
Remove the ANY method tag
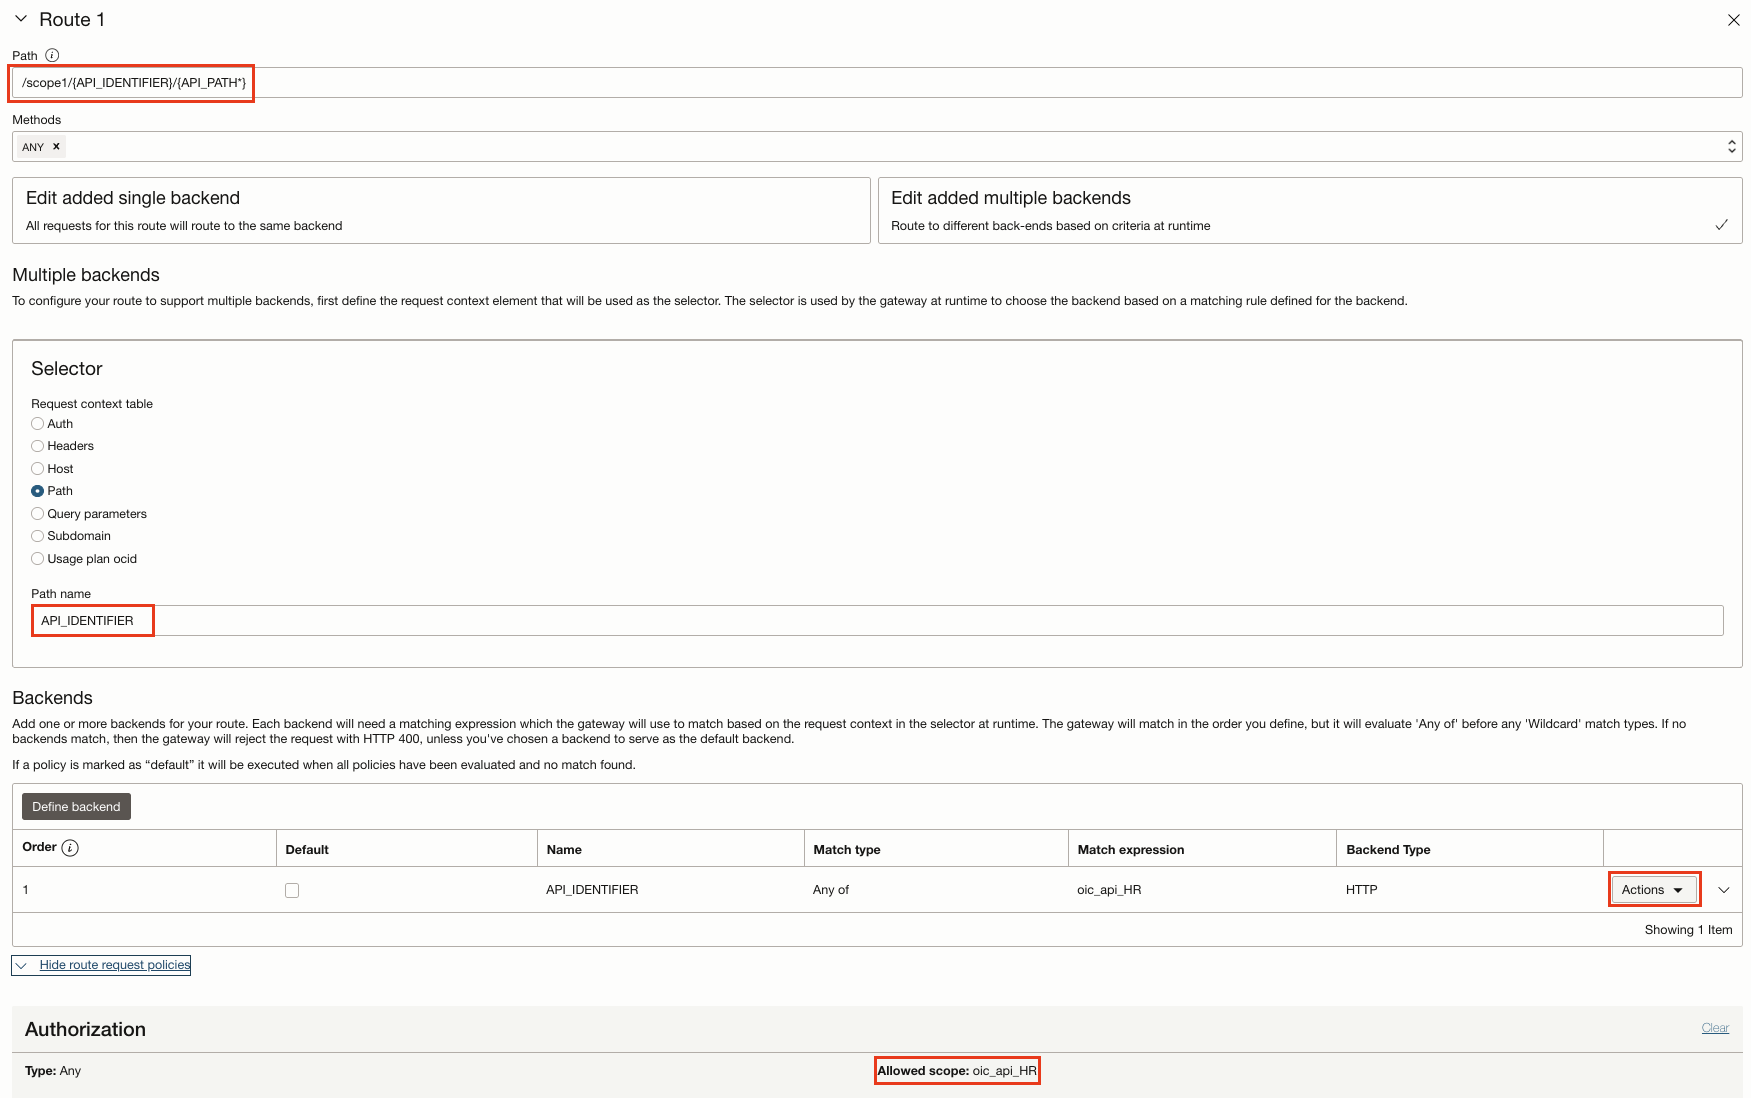tap(56, 146)
